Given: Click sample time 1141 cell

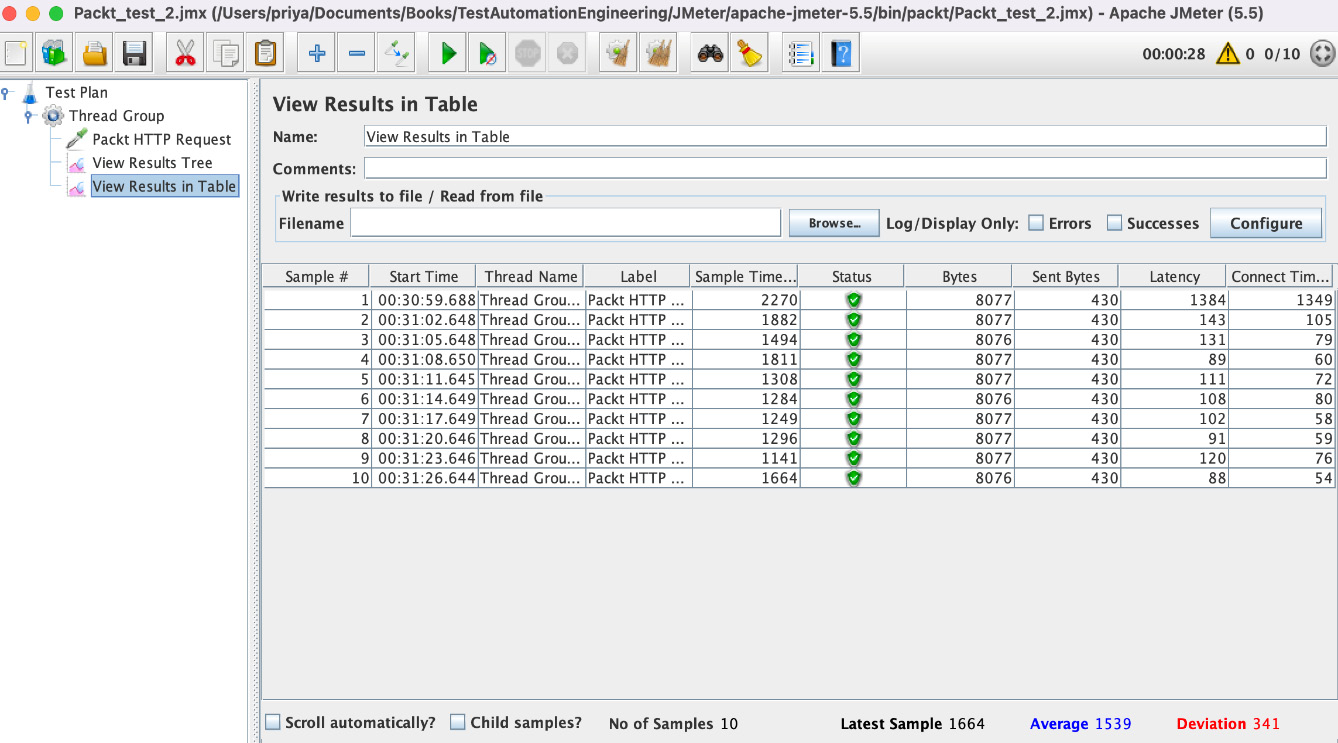Looking at the screenshot, I should pyautogui.click(x=746, y=458).
